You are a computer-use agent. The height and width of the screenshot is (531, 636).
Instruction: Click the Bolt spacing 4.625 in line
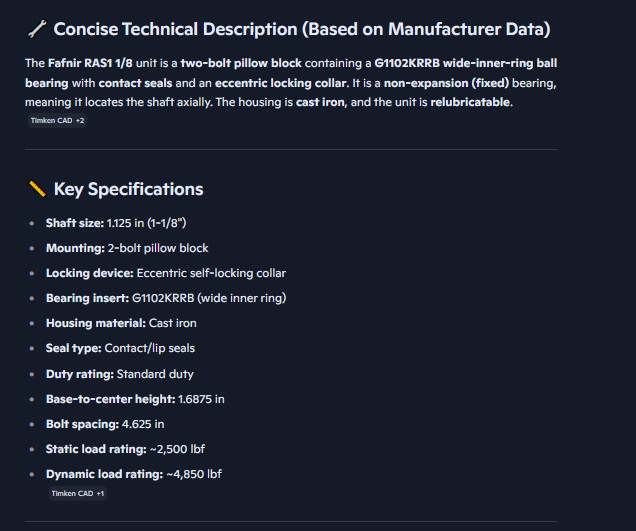click(105, 424)
